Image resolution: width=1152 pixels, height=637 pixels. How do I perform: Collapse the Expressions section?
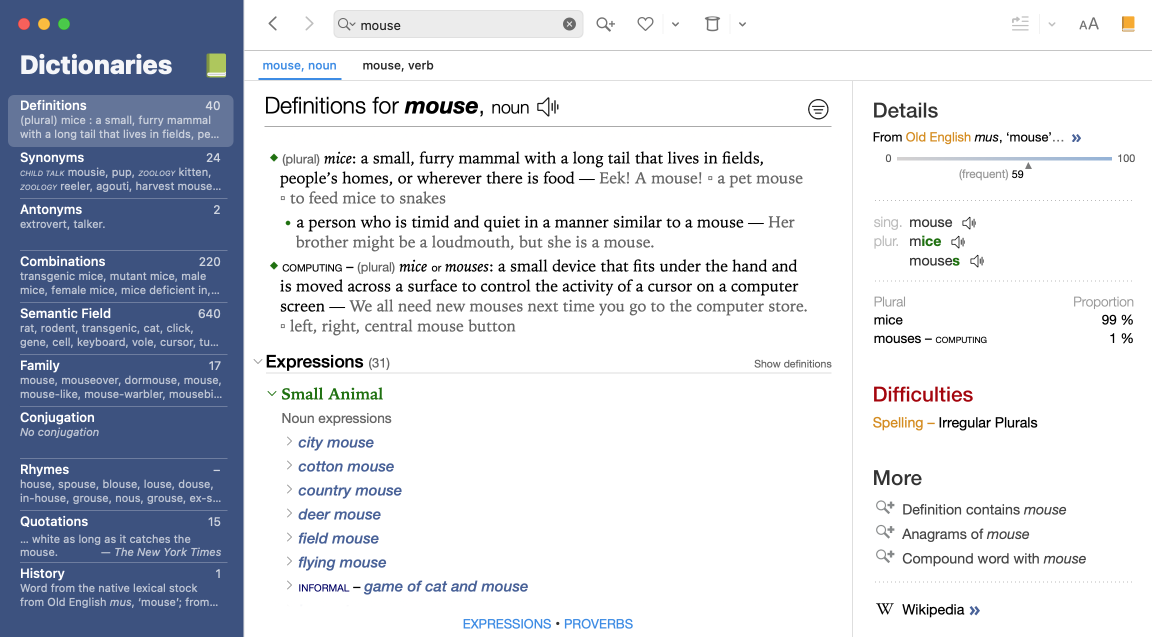pyautogui.click(x=257, y=362)
